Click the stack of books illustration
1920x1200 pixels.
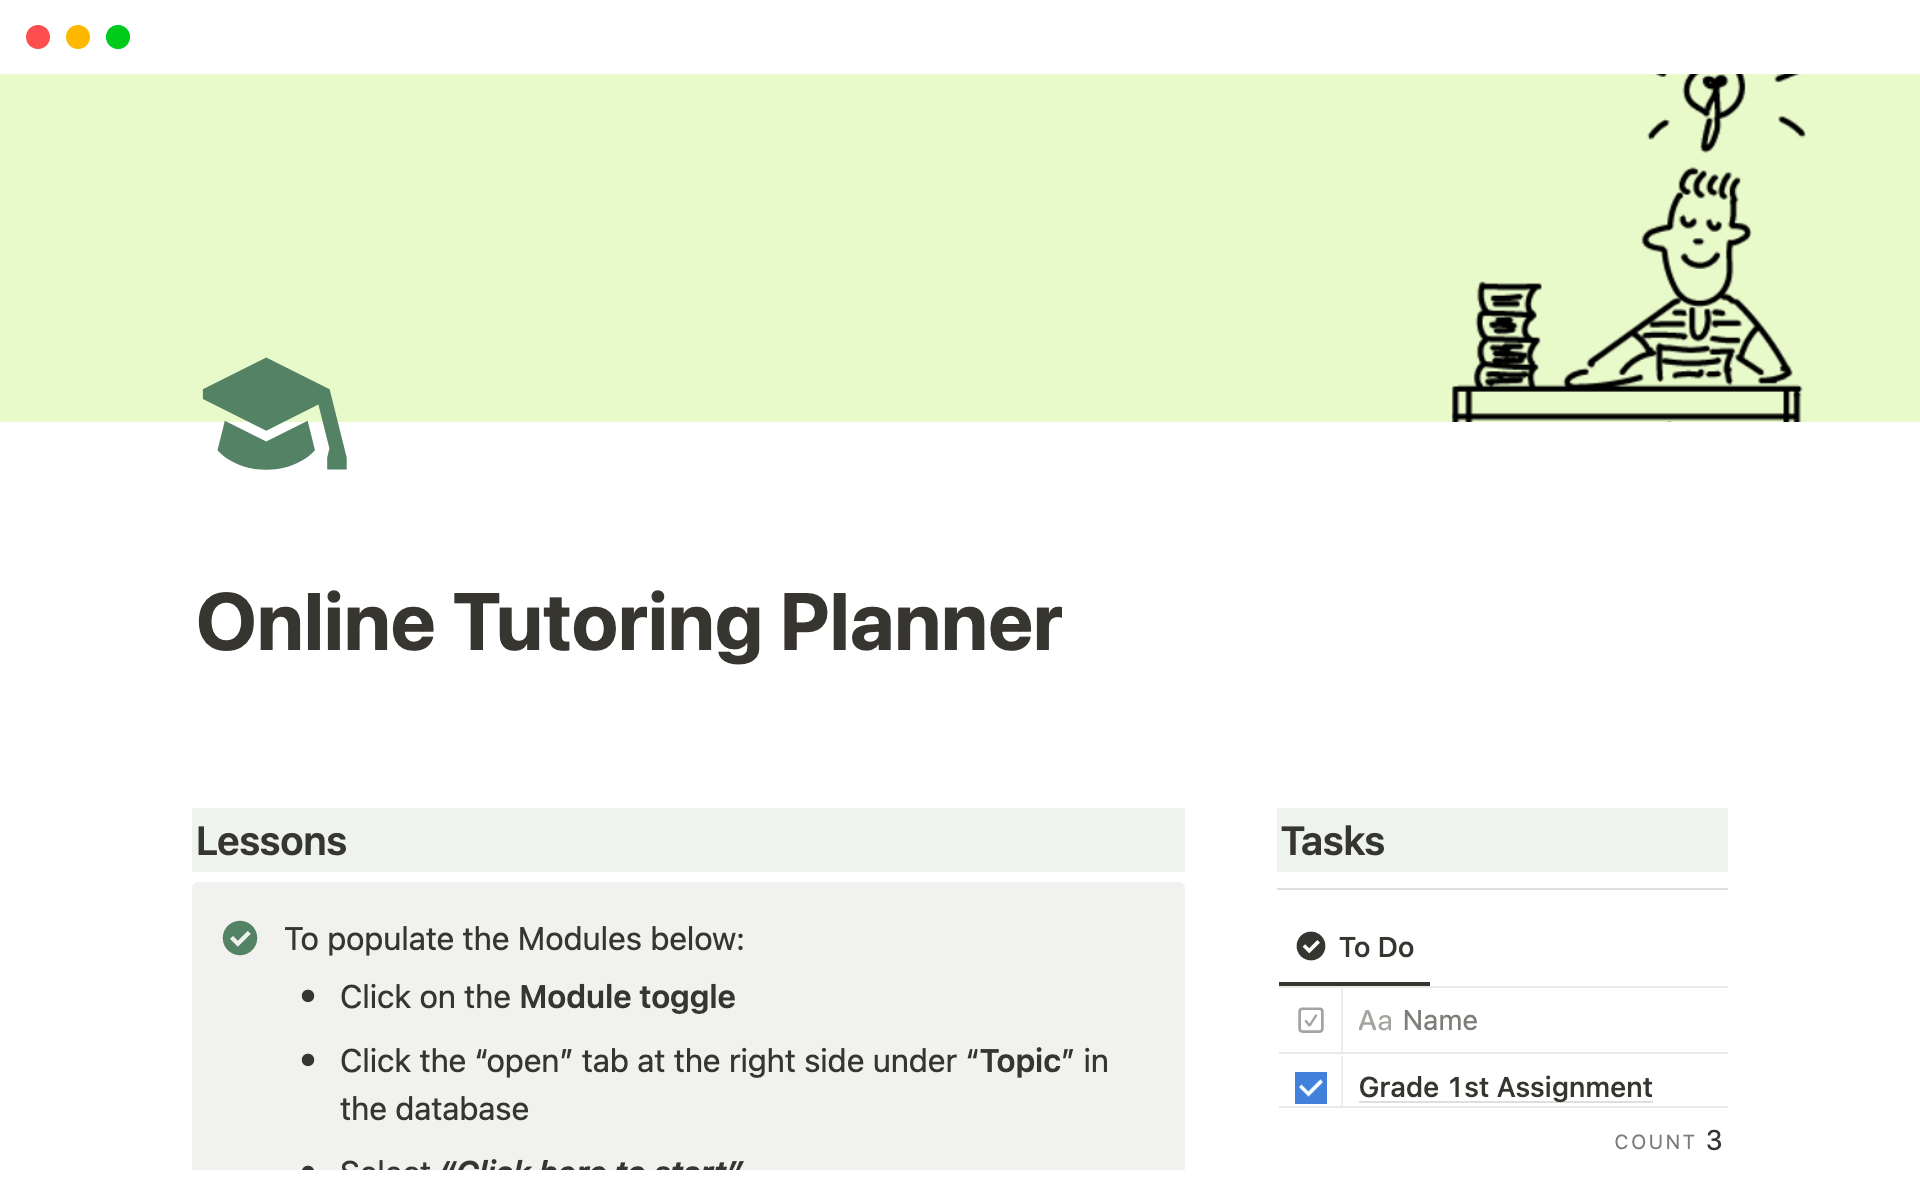1507,335
